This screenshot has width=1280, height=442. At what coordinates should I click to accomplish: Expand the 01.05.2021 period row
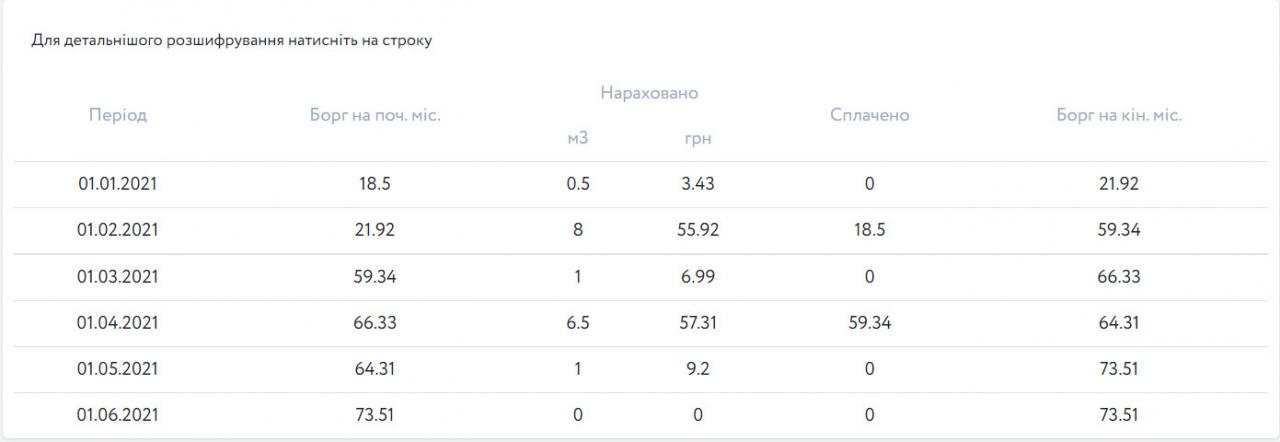118,369
